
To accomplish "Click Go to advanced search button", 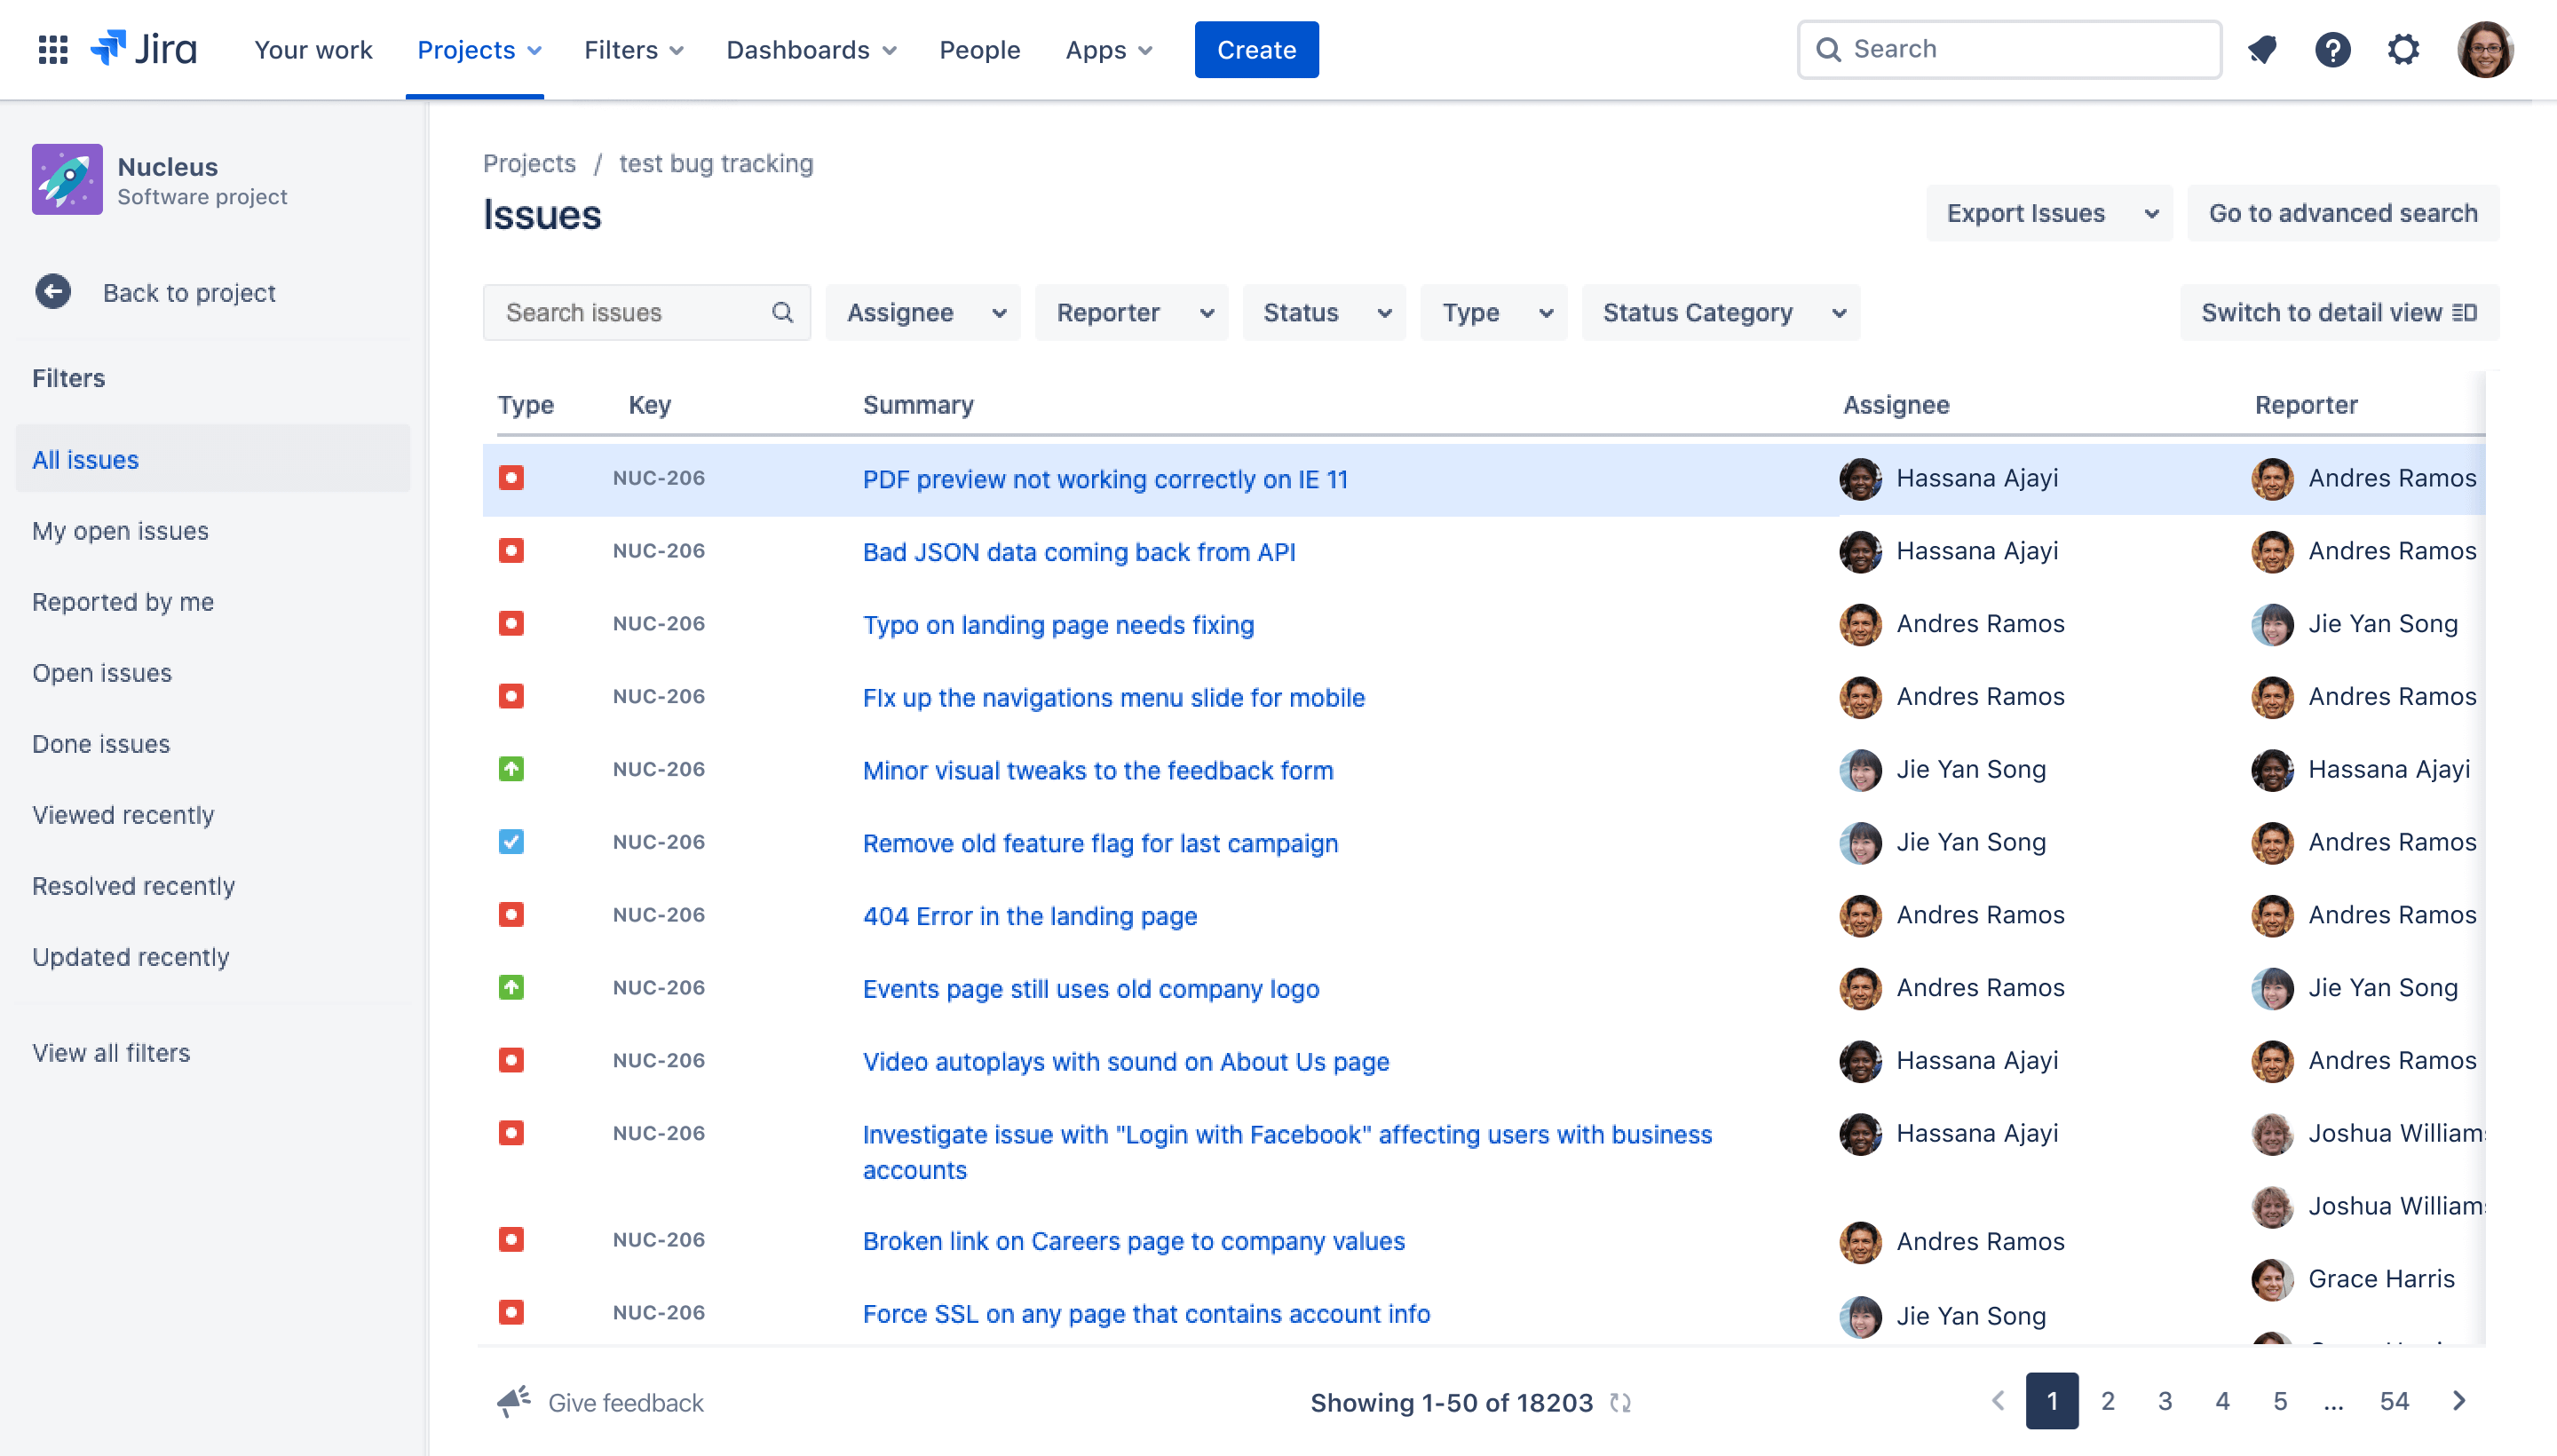I will [x=2345, y=212].
